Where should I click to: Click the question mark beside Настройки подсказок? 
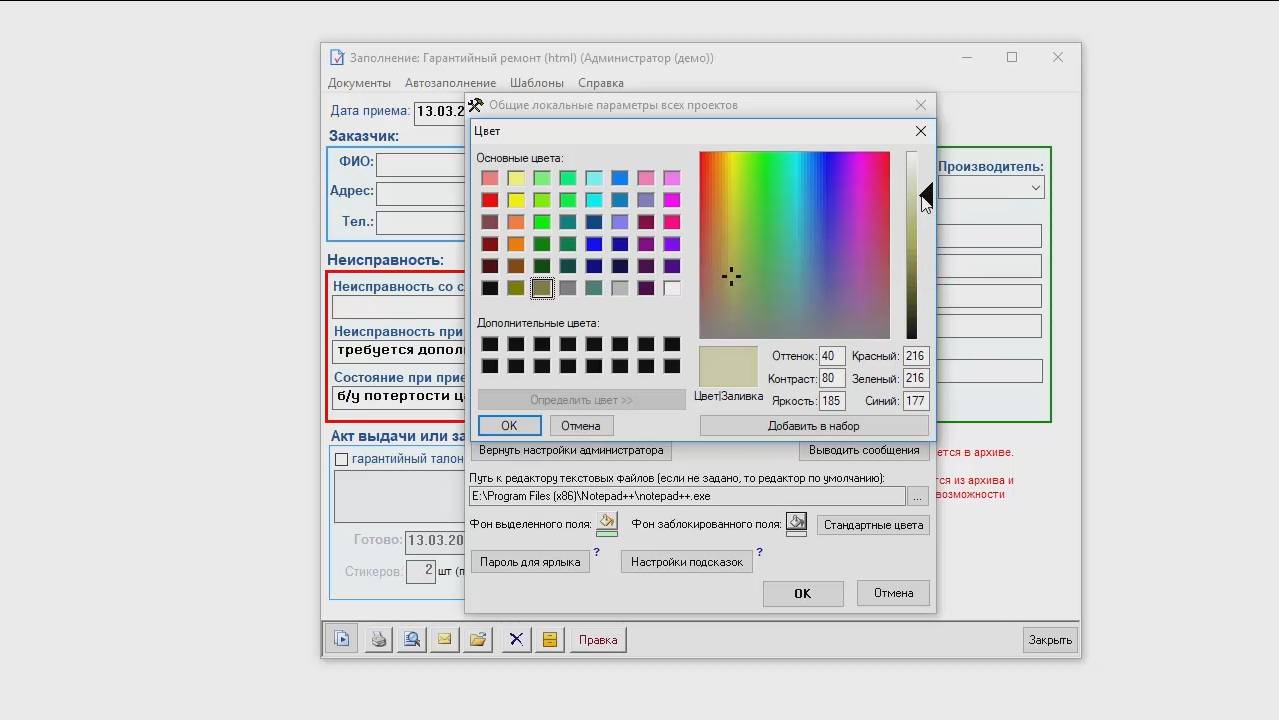coord(759,552)
